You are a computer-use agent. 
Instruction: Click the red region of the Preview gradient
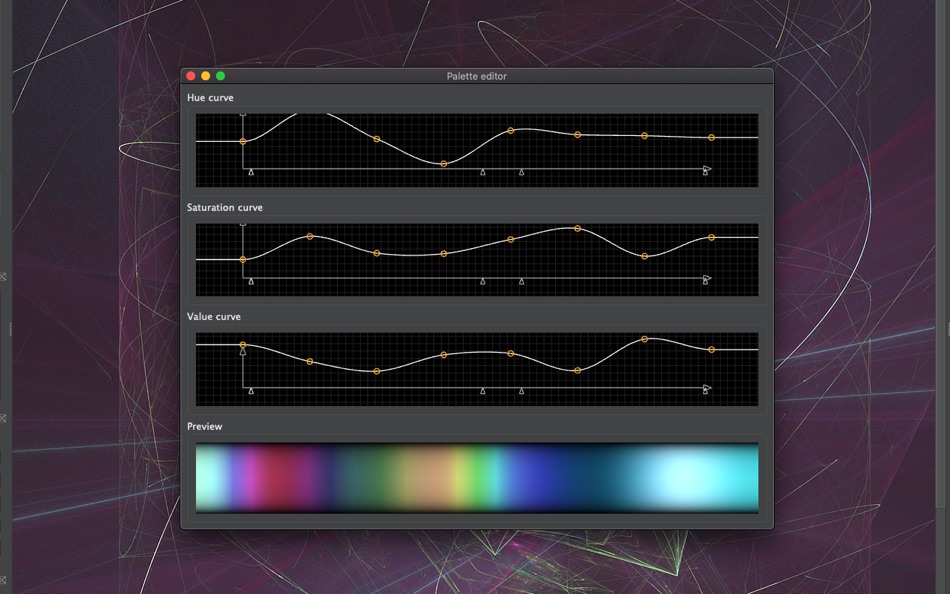(x=280, y=477)
